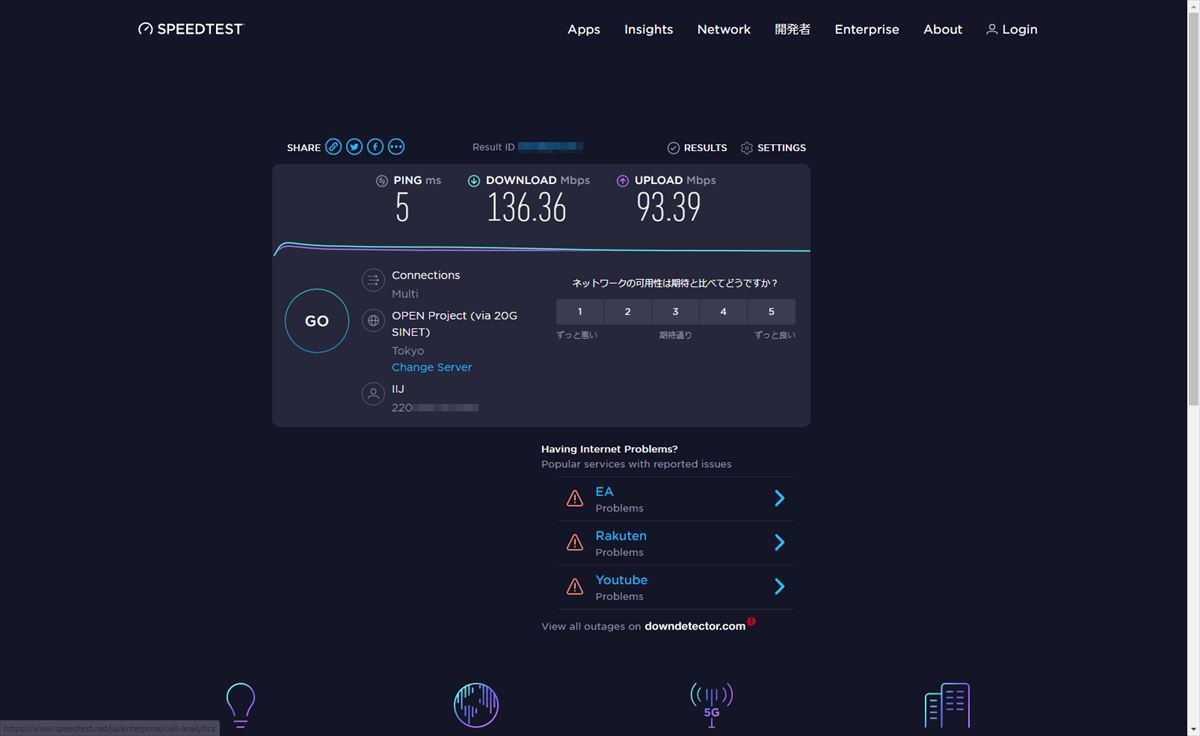Open the Enterprise menu
The image size is (1200, 736).
(867, 30)
